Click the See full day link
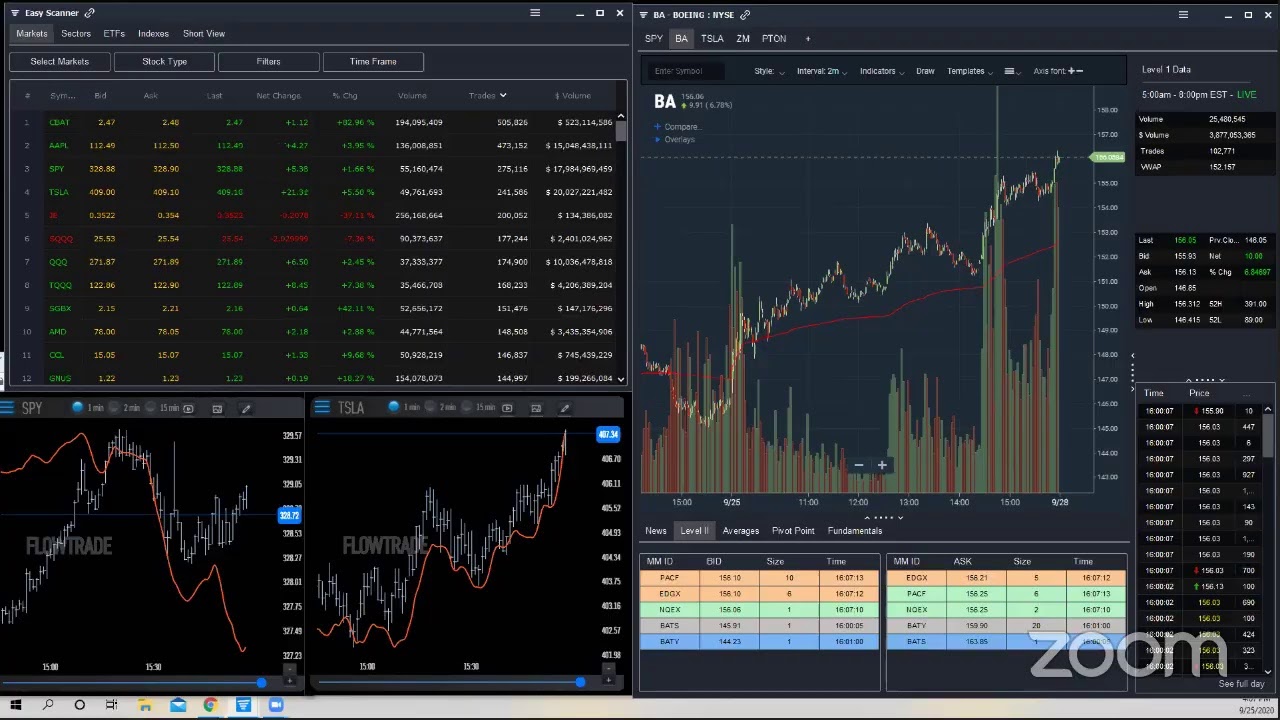The height and width of the screenshot is (720, 1280). click(x=1242, y=684)
